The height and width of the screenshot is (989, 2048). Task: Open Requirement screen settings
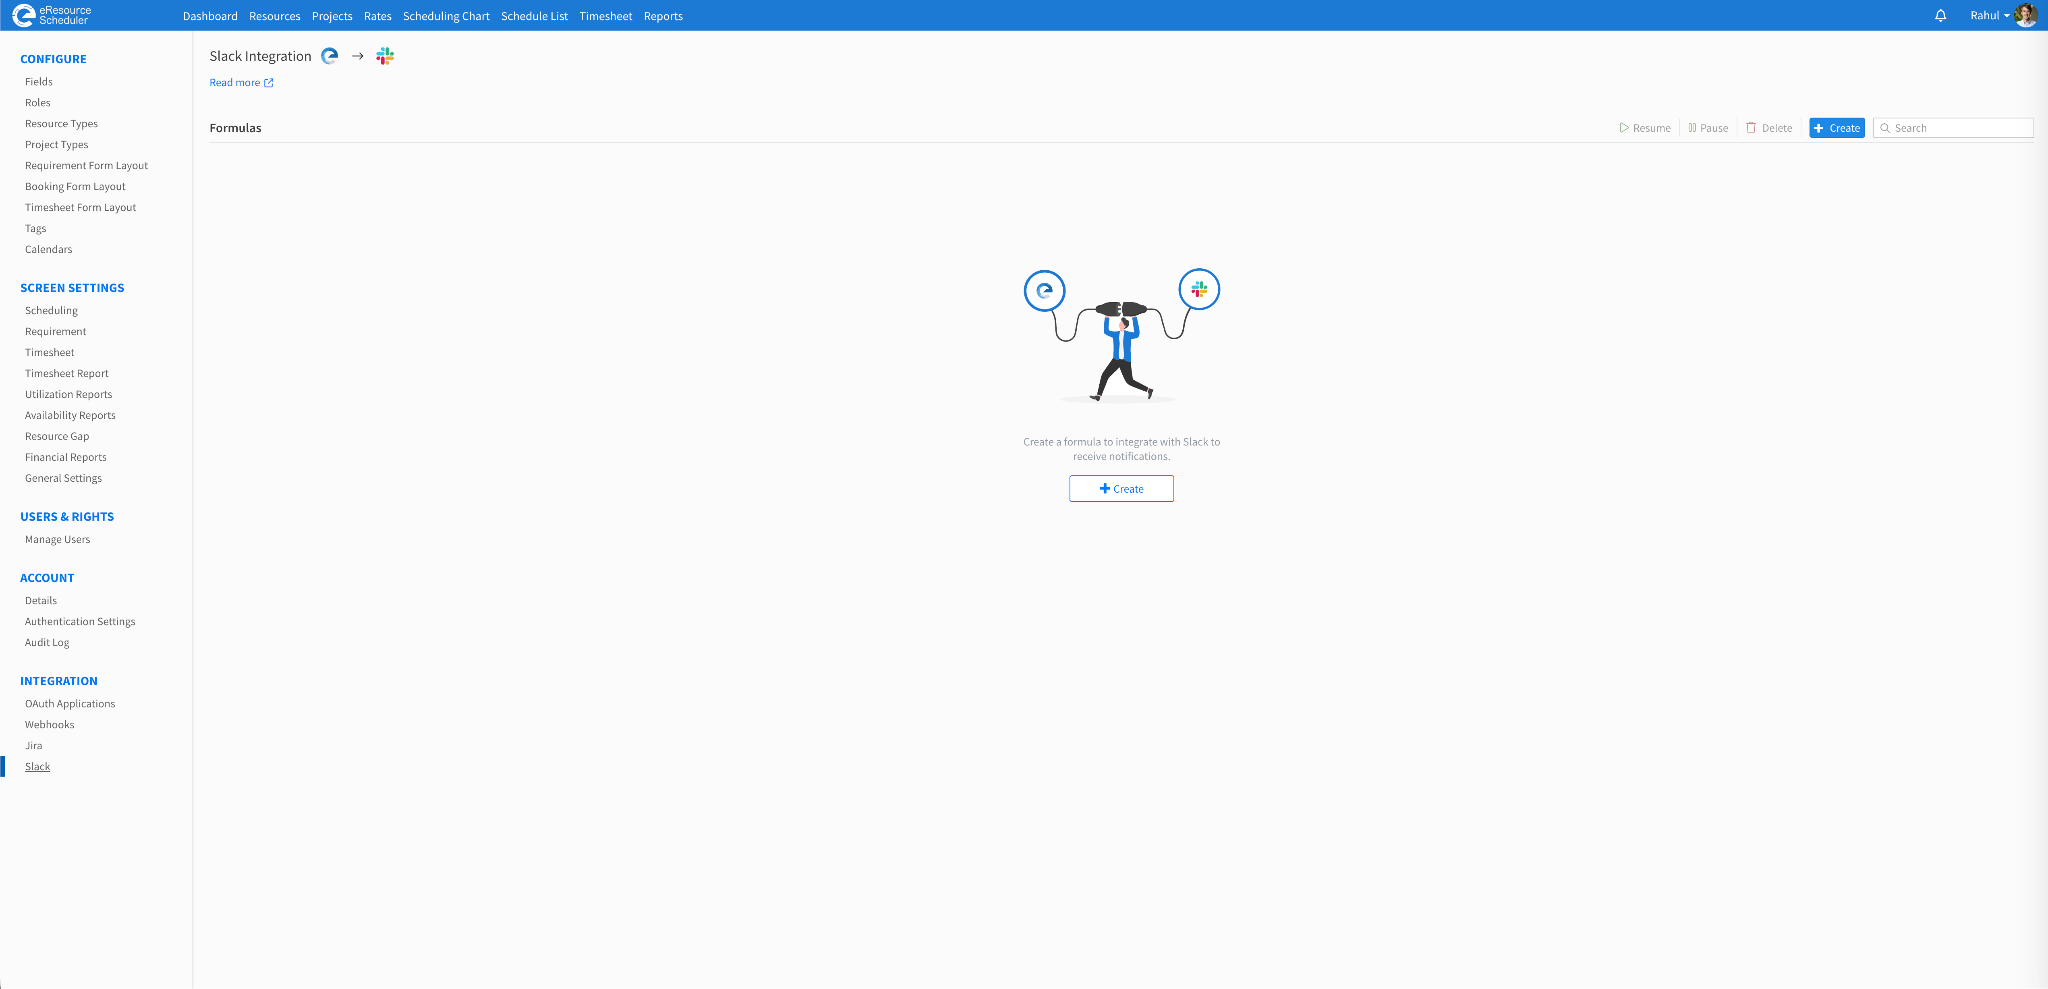[x=55, y=332]
